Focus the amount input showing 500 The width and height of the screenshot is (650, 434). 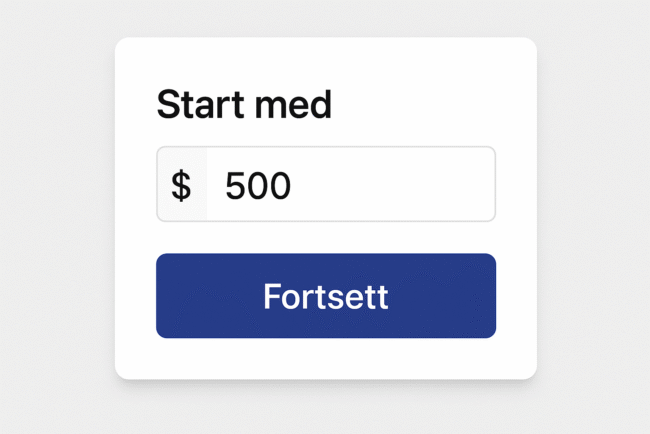click(x=350, y=185)
